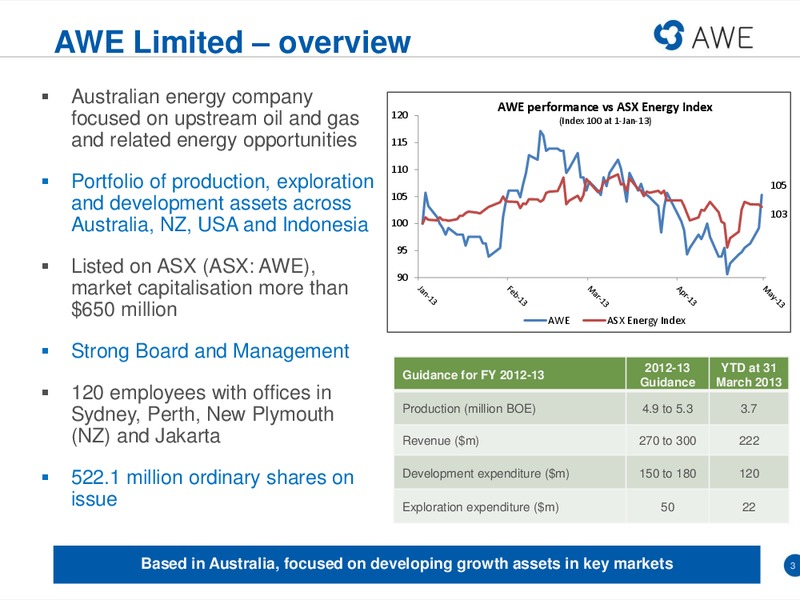This screenshot has width=800, height=600.
Task: Select bullet 'Strong Board and Management'
Action: [210, 351]
